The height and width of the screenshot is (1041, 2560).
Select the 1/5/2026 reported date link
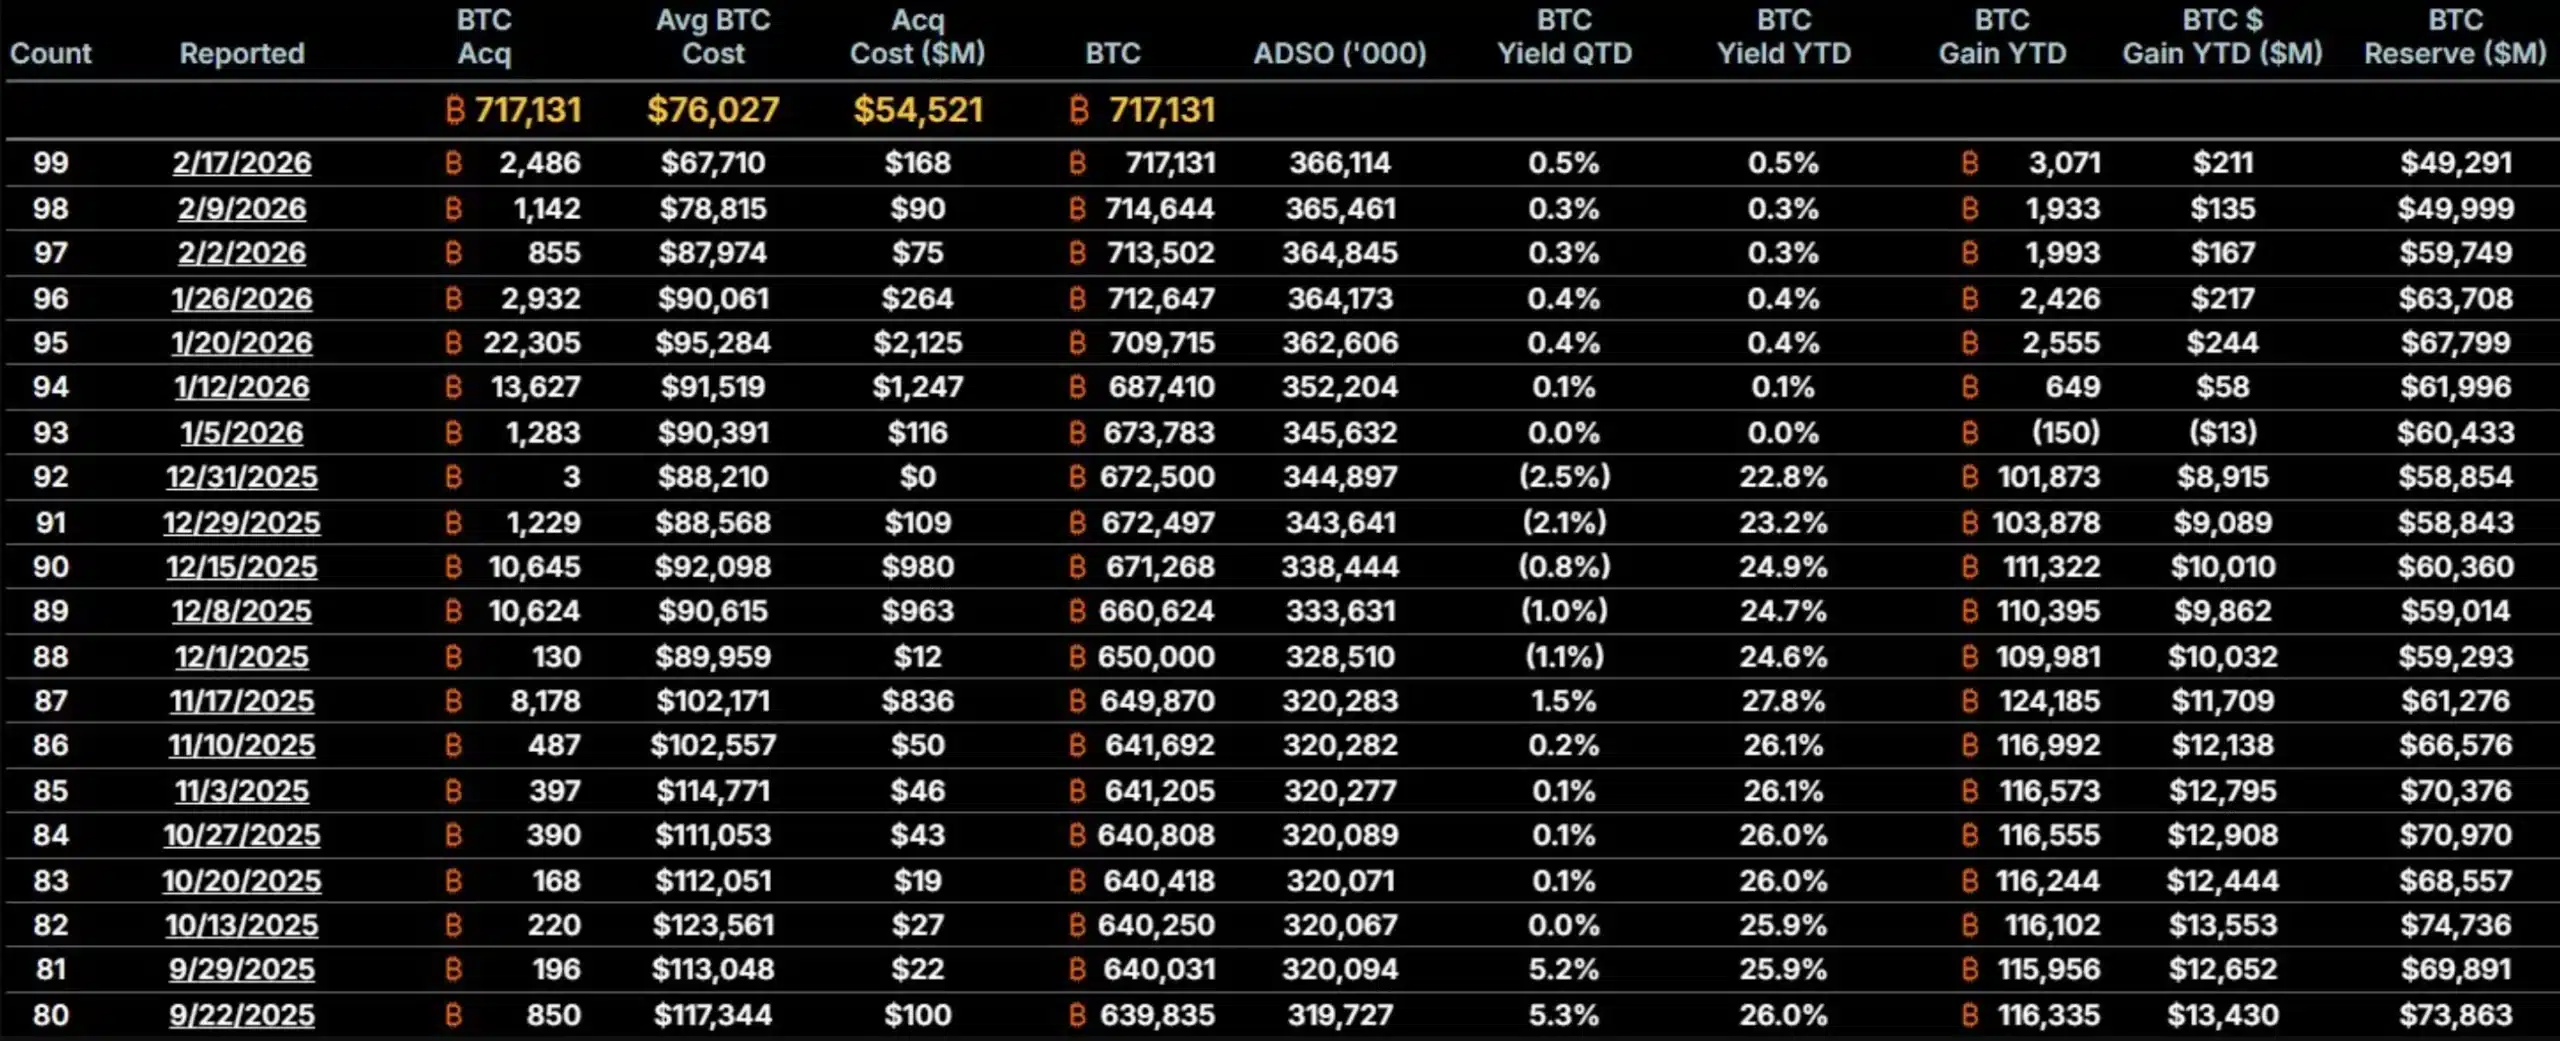click(x=242, y=432)
